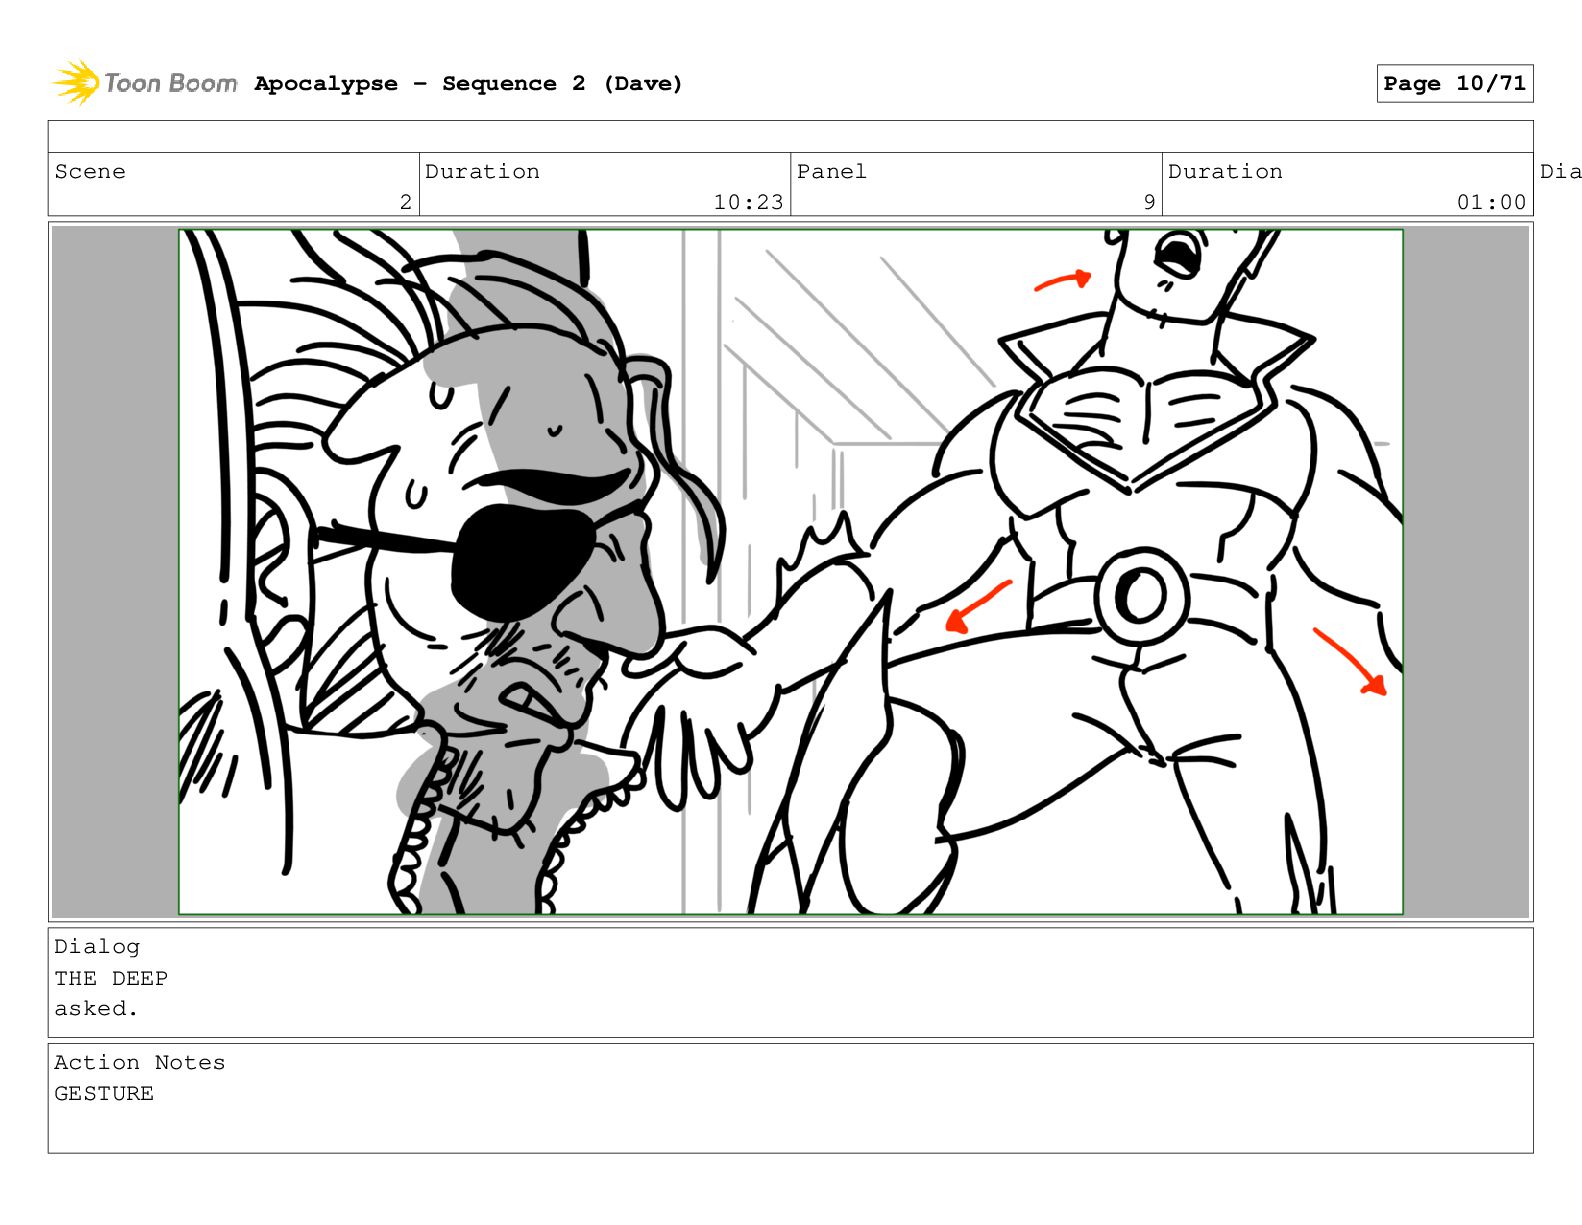Click the Toon Boom logo

click(145, 83)
